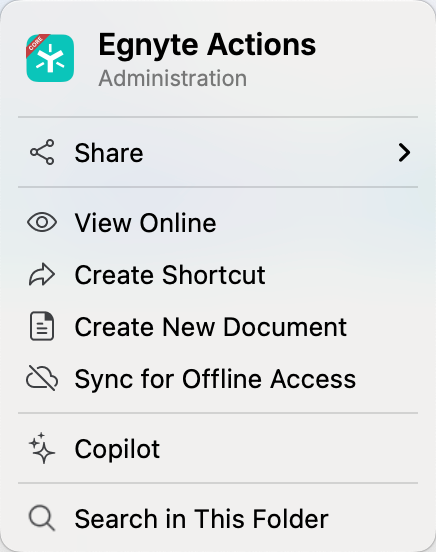The image size is (436, 552).
Task: Click the Create New Document page icon
Action: [42, 326]
